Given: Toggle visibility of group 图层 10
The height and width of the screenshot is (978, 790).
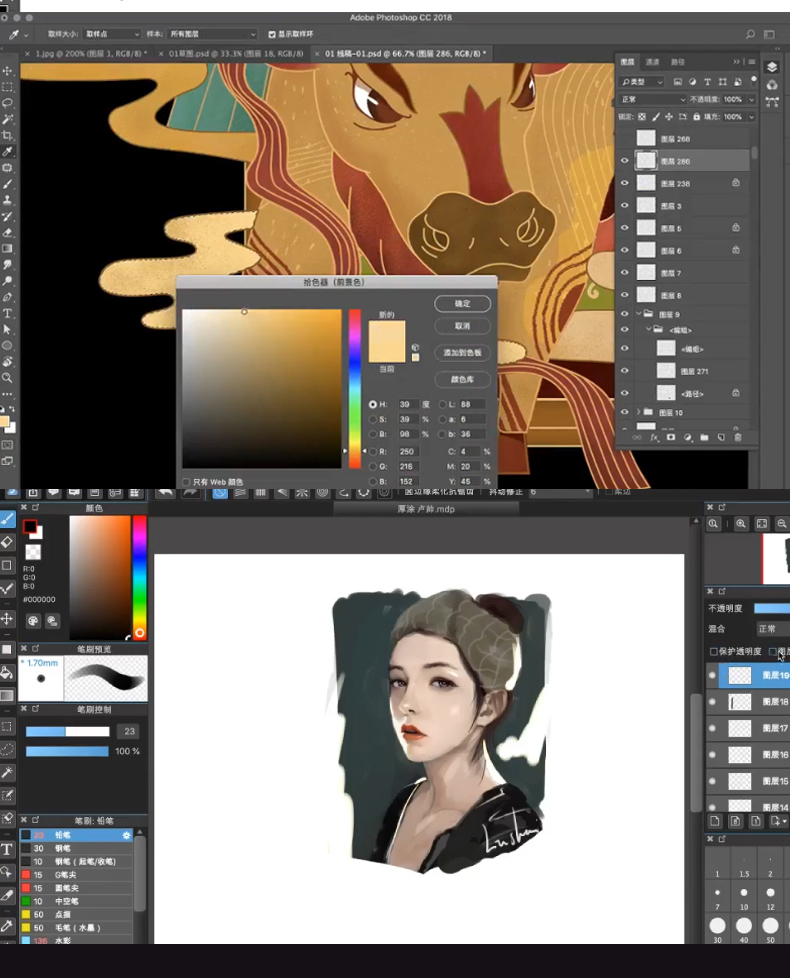Looking at the screenshot, I should coord(625,412).
